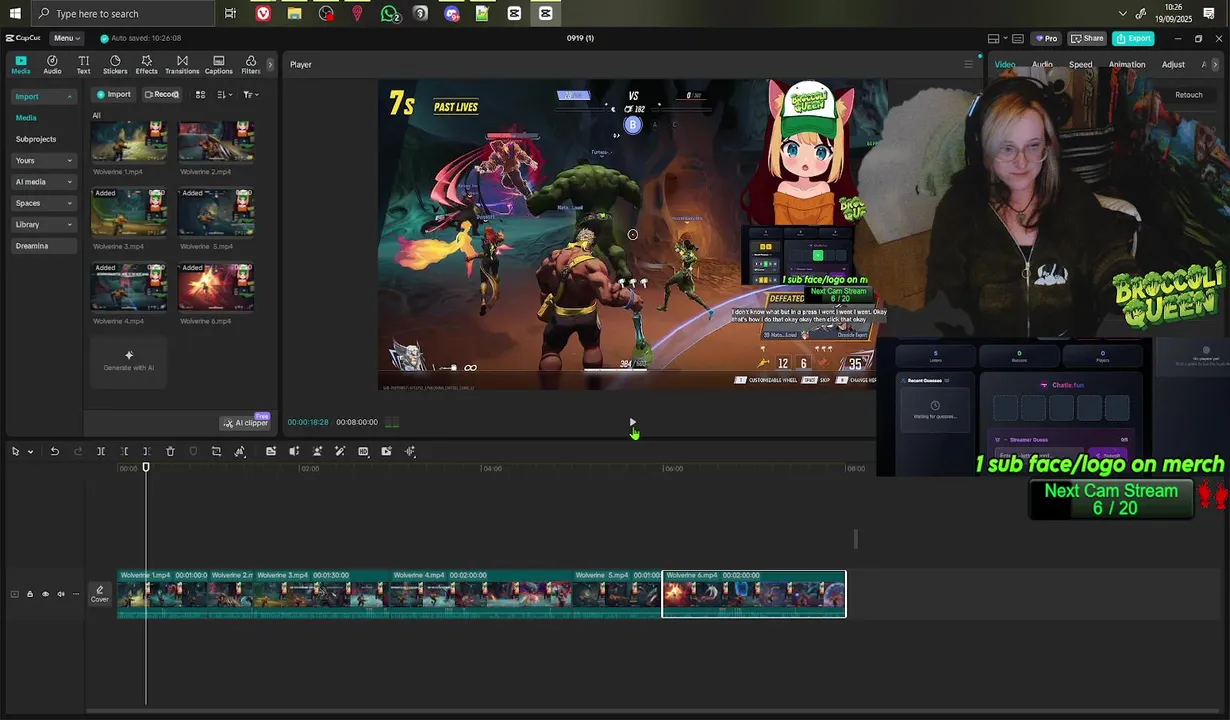
Task: Click the timeline playhead handle at the ruler
Action: pos(146,467)
